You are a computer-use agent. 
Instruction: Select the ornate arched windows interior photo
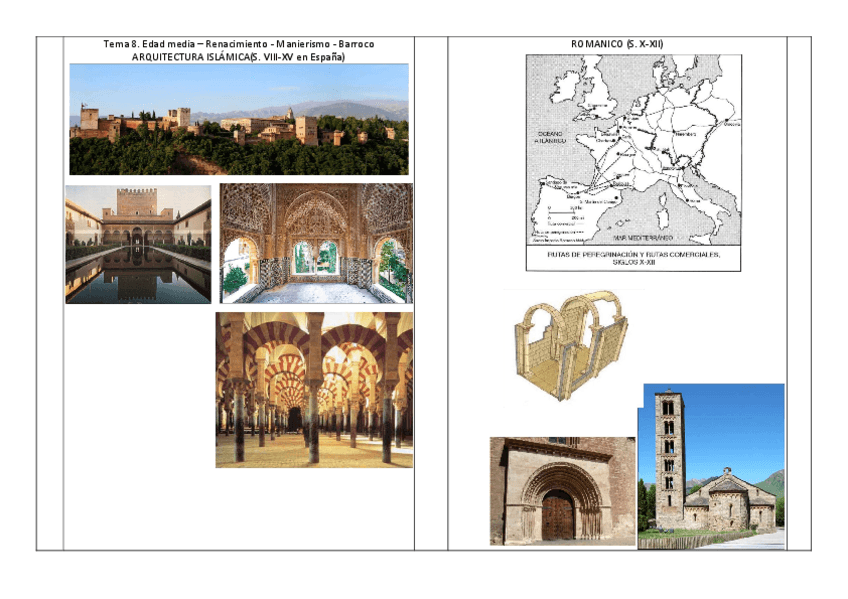pos(315,243)
